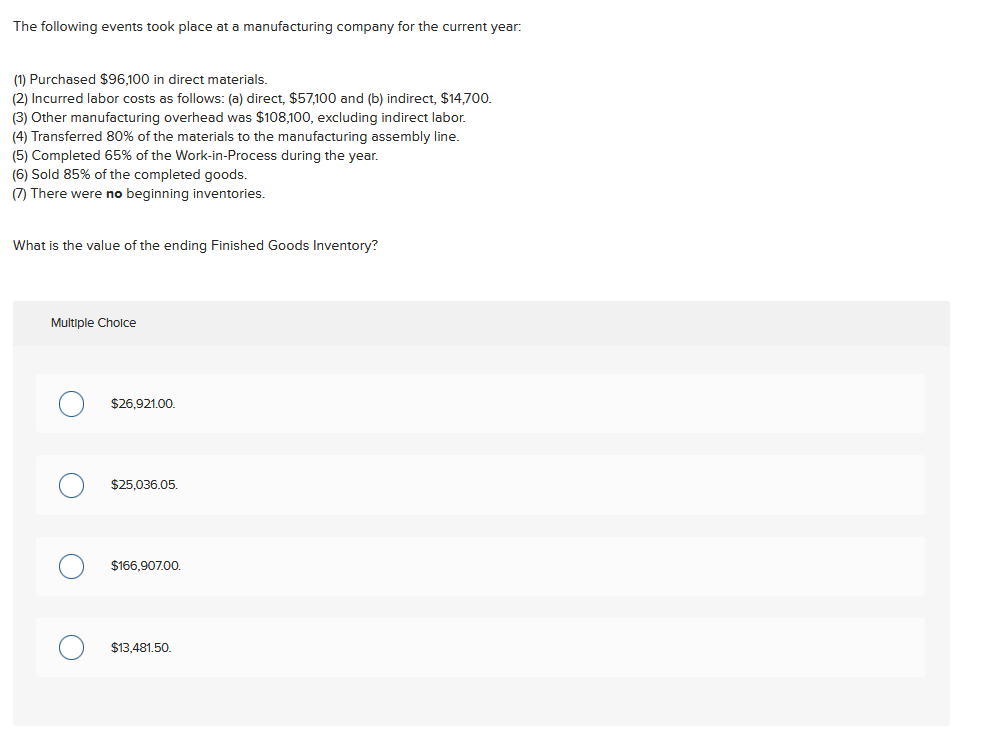Click the ending Finished Goods Inventory question
This screenshot has height=749, width=1002.
click(x=195, y=246)
